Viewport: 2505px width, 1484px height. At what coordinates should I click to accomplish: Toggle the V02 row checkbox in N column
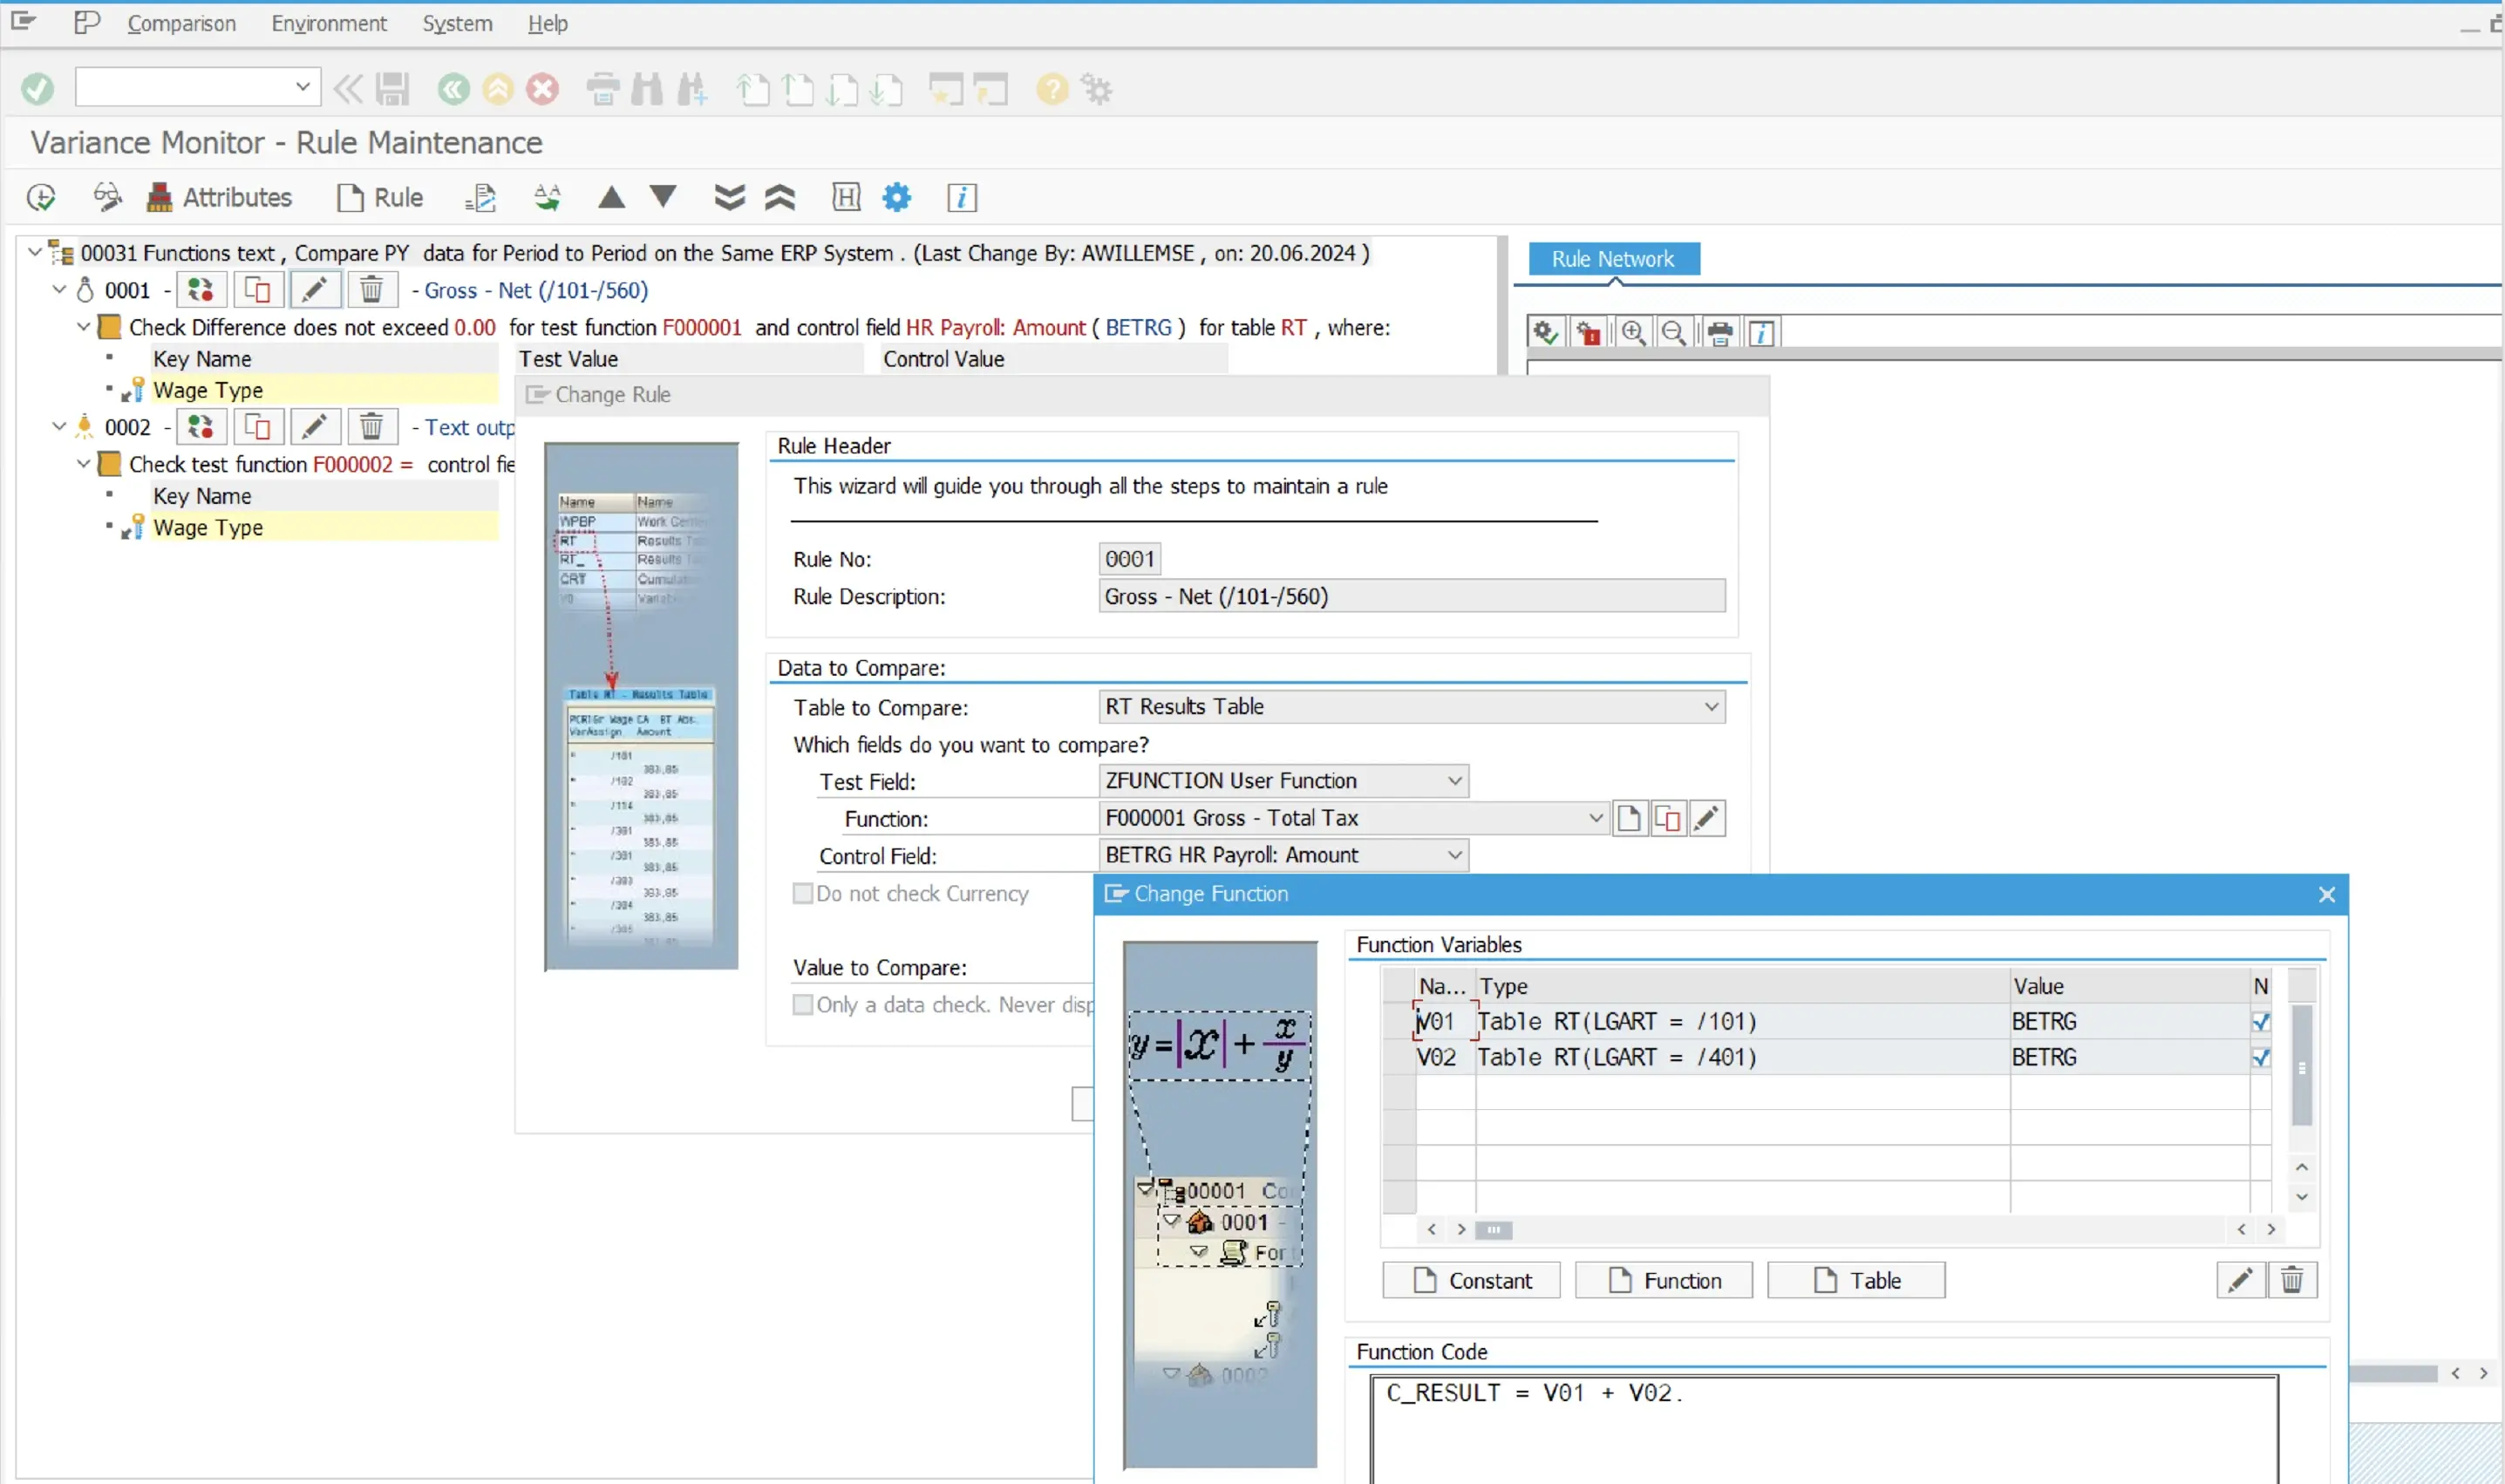tap(2260, 1058)
